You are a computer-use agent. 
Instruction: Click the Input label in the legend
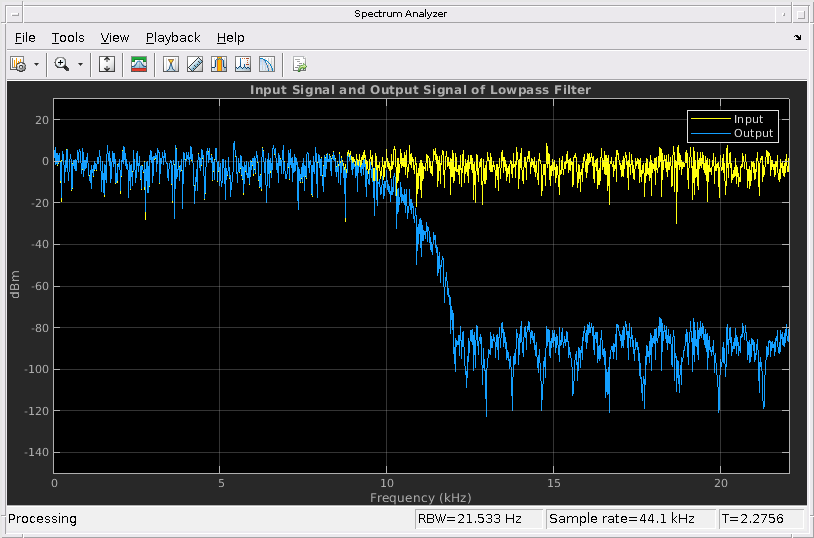pyautogui.click(x=748, y=119)
